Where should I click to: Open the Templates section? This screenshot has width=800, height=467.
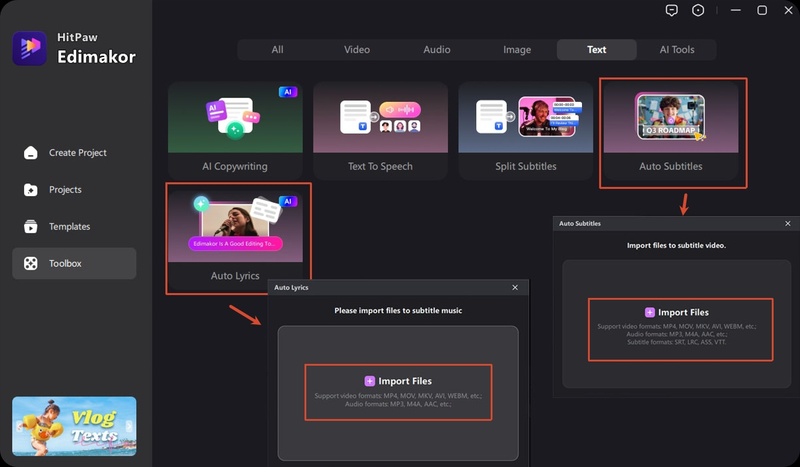click(74, 227)
